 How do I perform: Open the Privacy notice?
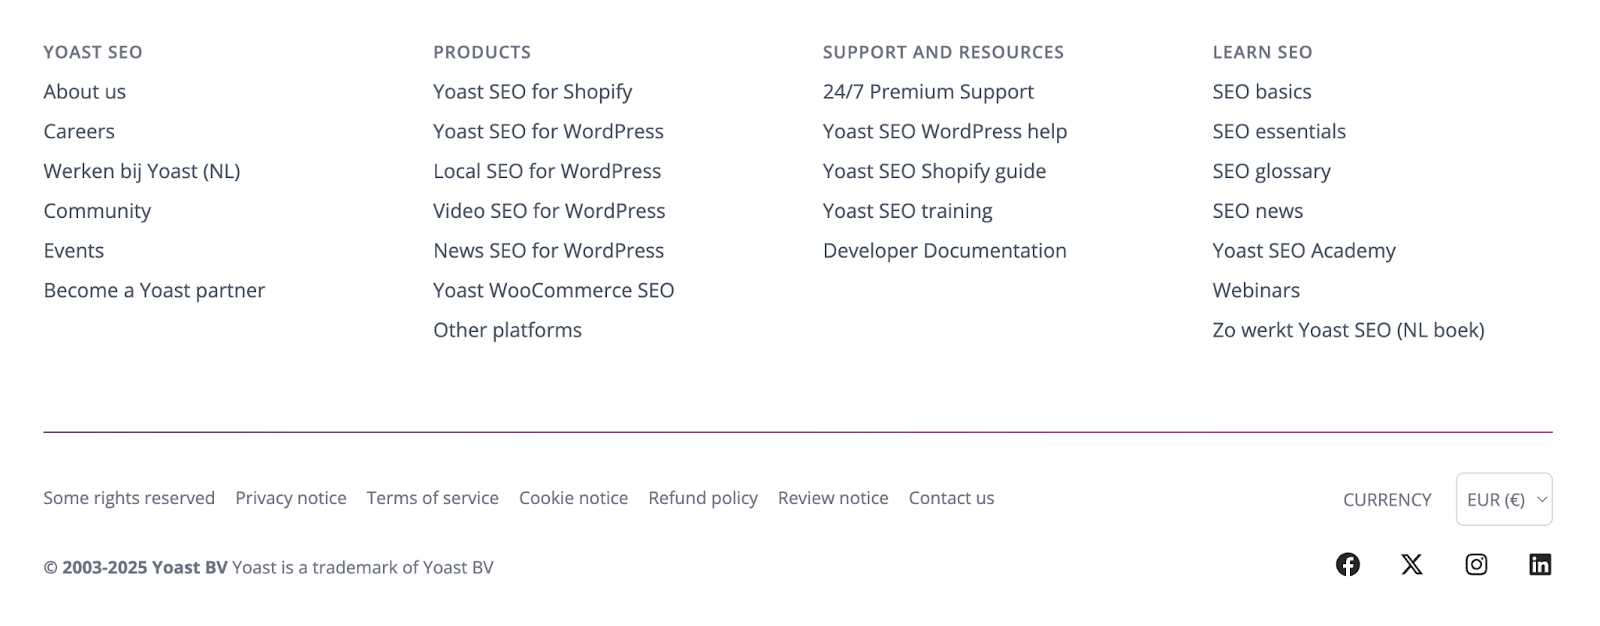click(x=290, y=497)
